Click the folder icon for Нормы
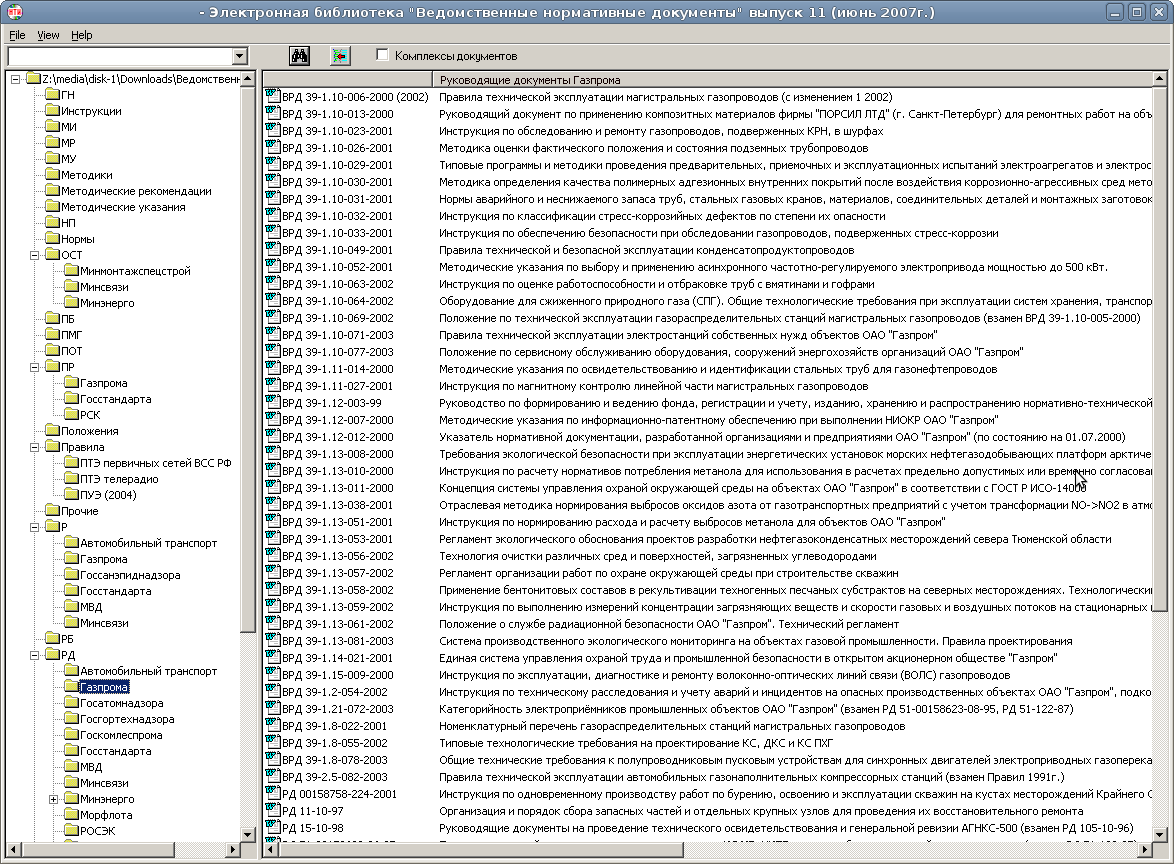This screenshot has width=1174, height=864. pos(52,239)
